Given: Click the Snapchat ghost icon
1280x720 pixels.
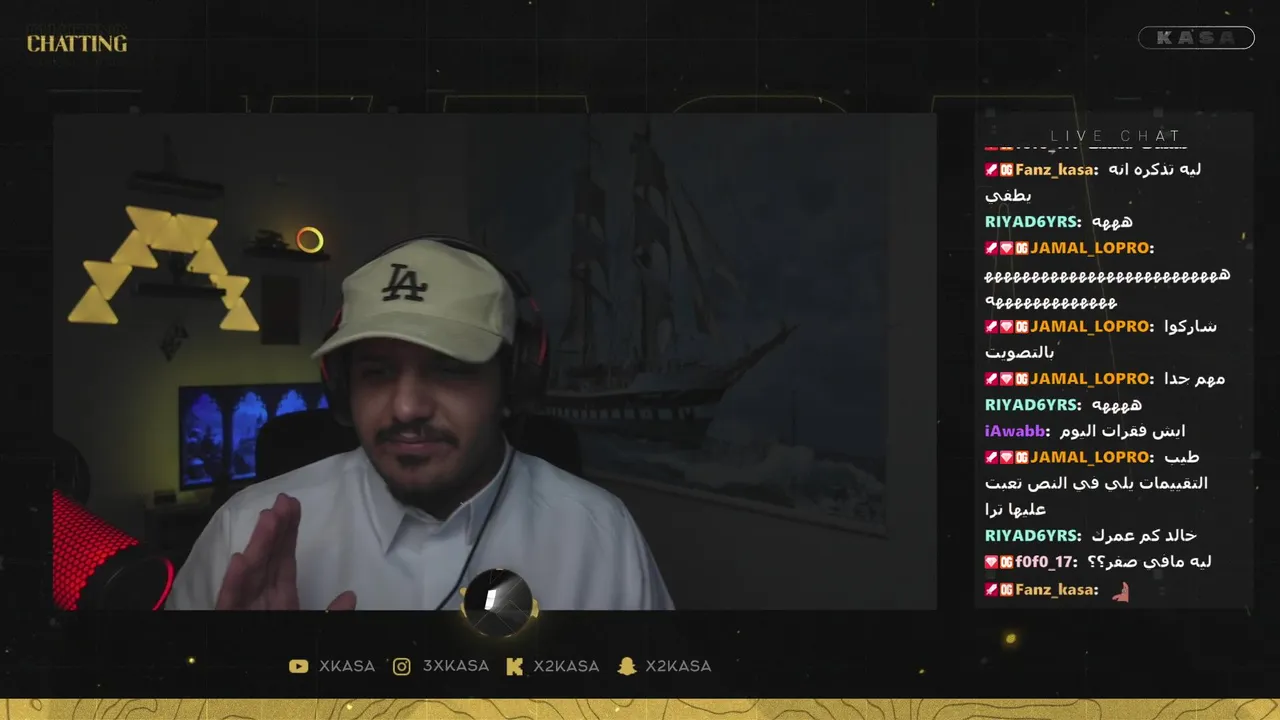Looking at the screenshot, I should click(x=627, y=666).
